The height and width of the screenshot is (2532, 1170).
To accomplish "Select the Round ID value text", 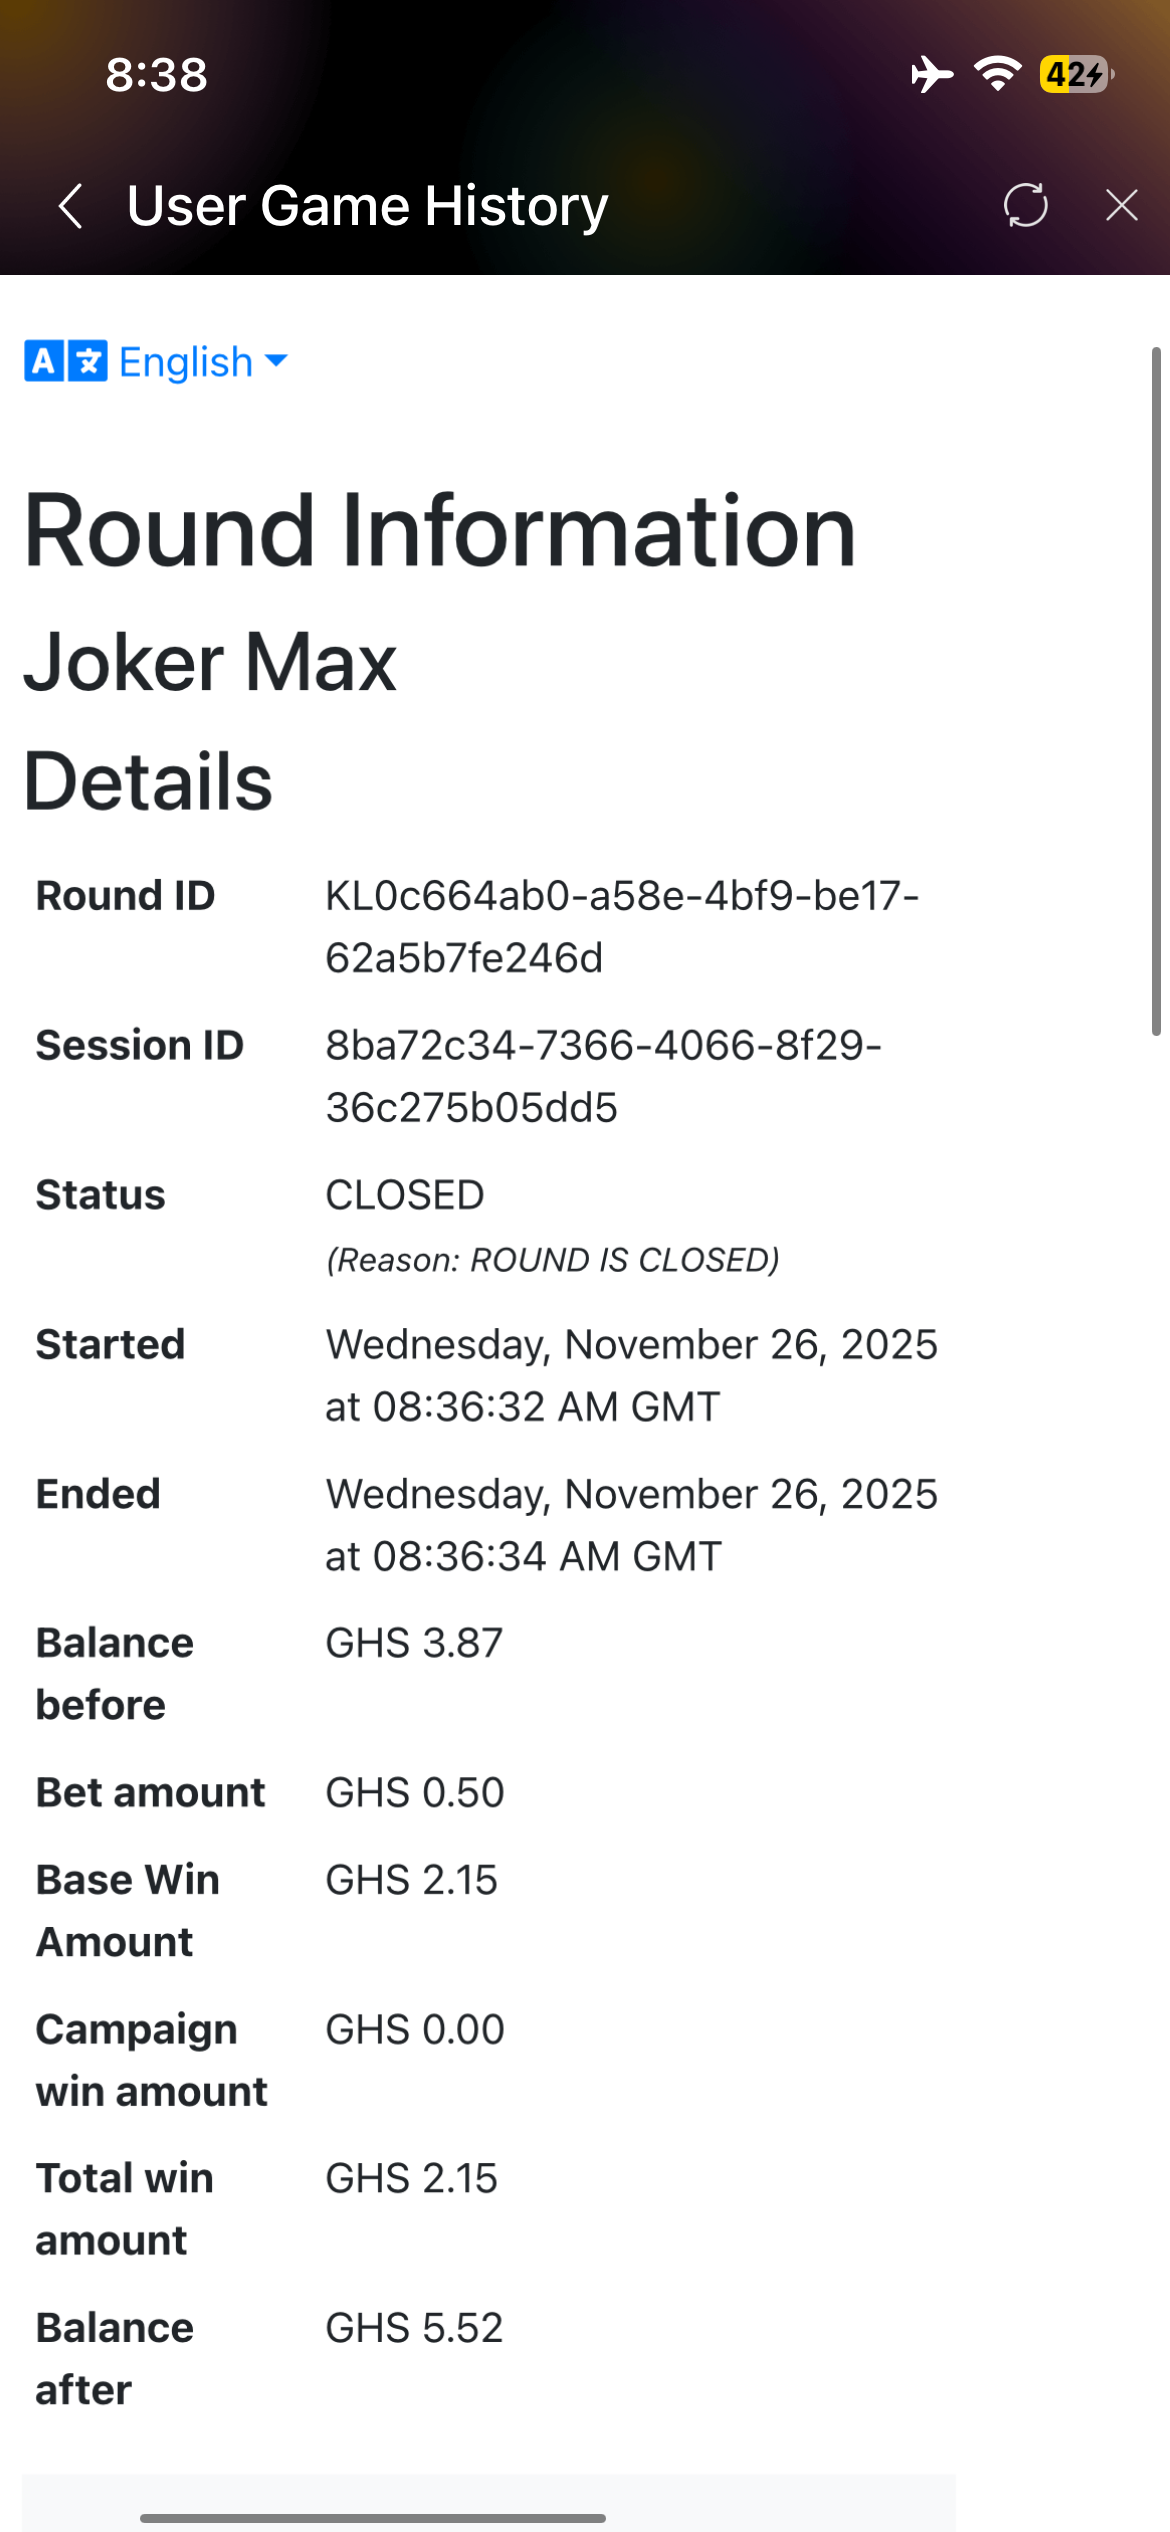I will coord(621,926).
